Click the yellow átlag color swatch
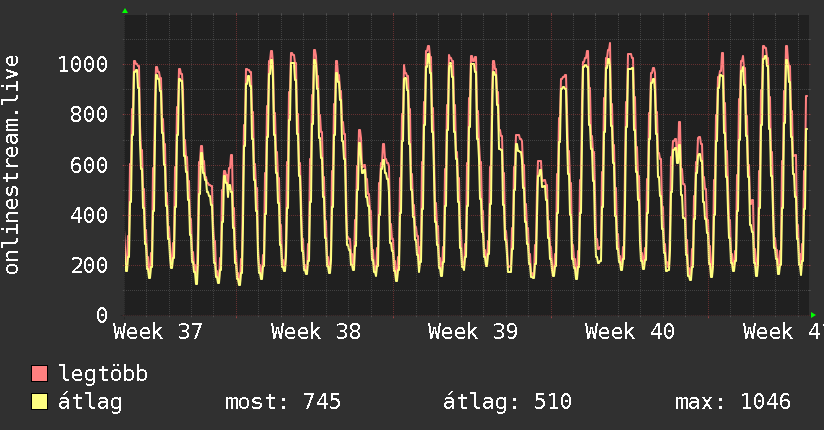 point(39,402)
